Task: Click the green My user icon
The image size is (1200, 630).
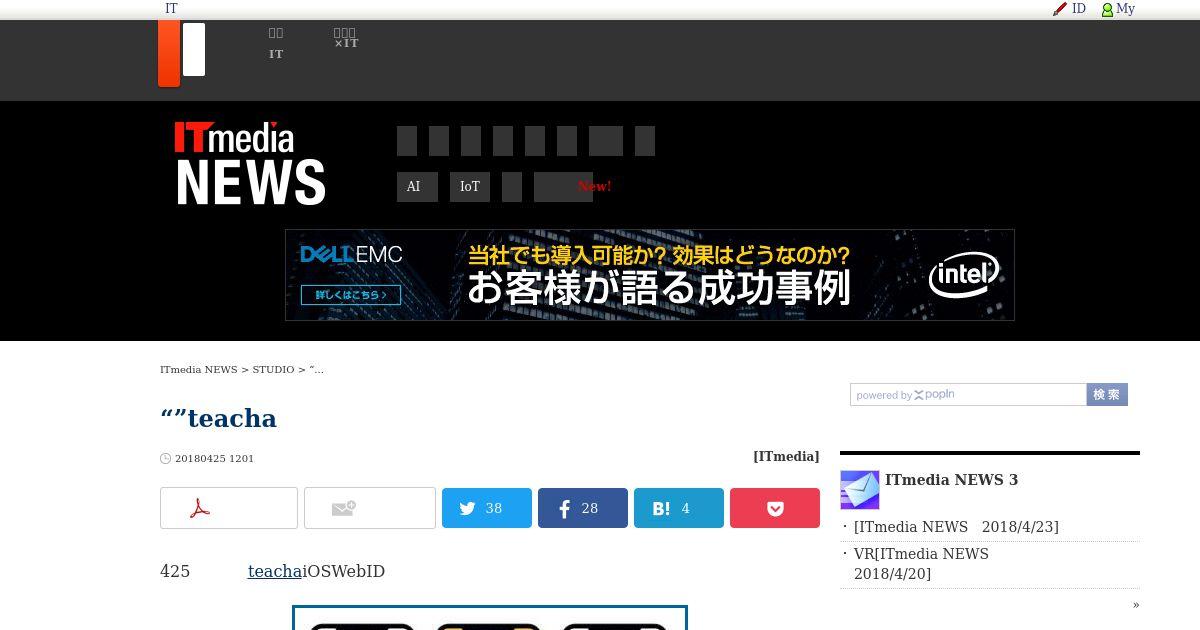Action: [x=1107, y=10]
